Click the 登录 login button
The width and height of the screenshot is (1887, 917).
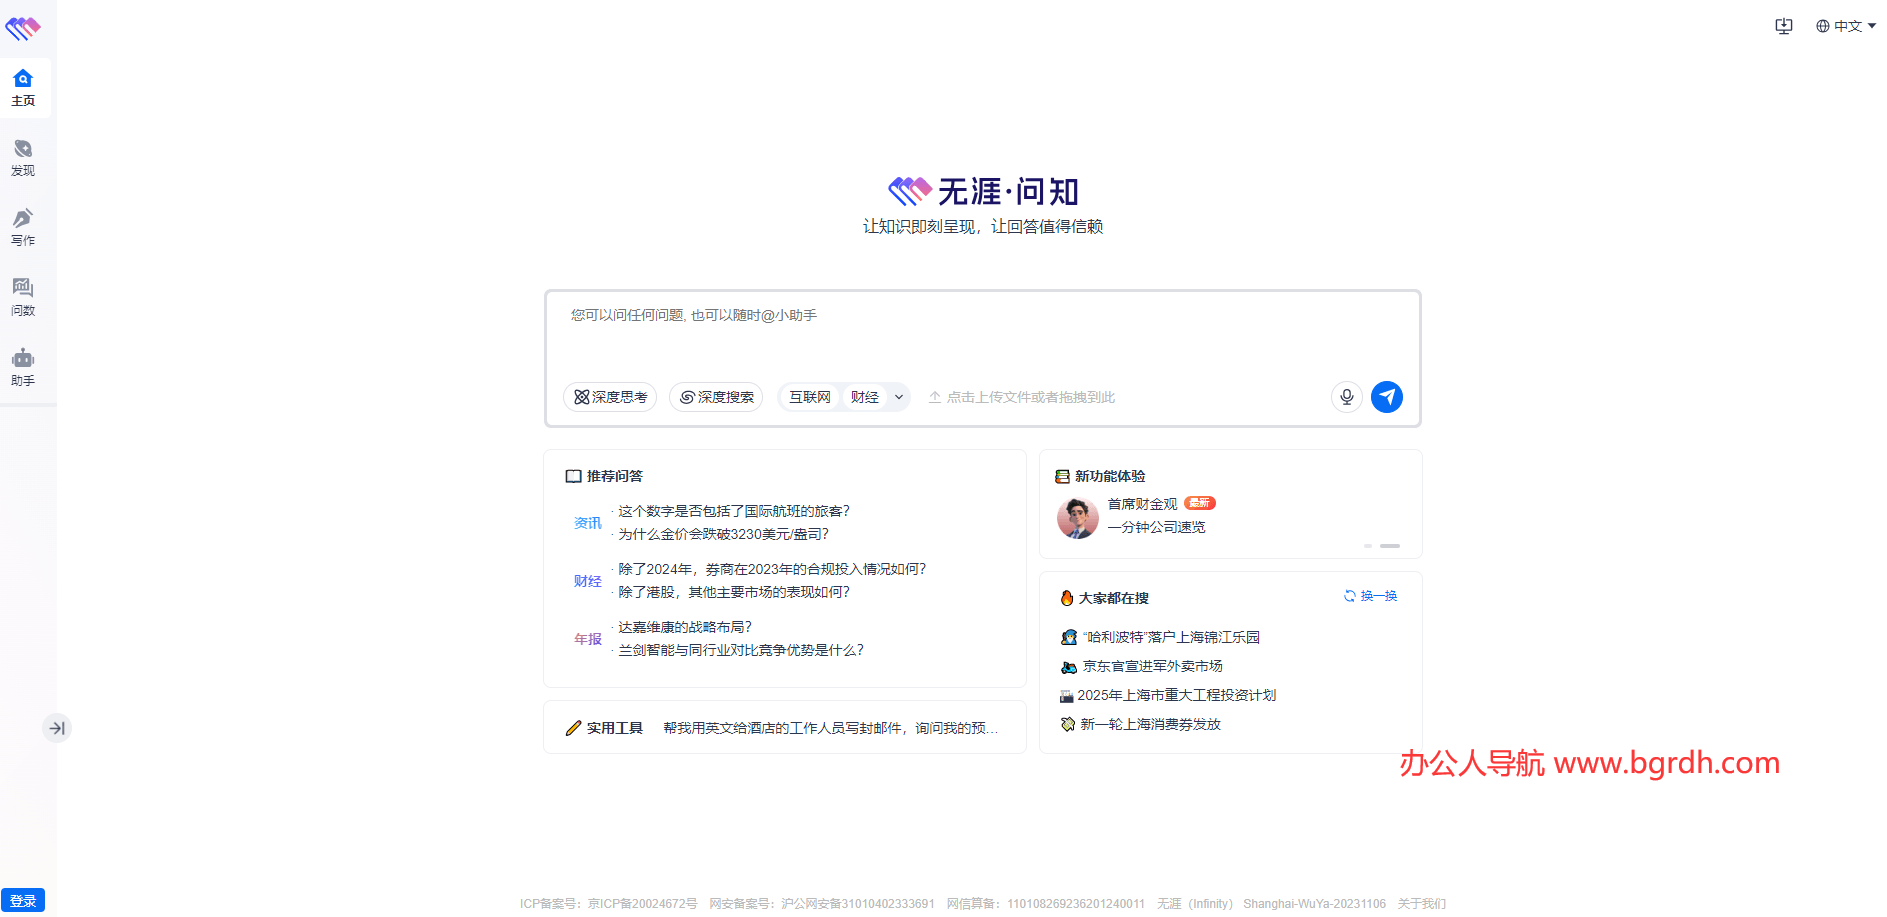click(x=23, y=900)
